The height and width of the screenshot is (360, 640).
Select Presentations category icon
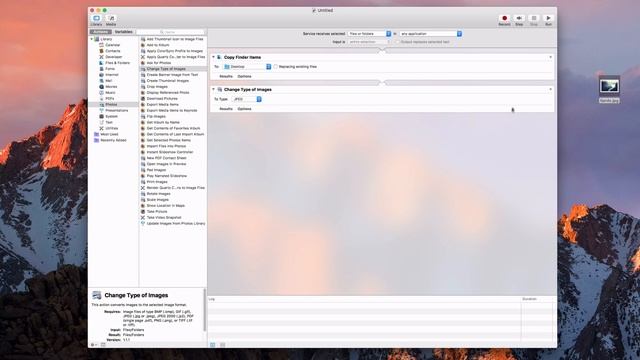[x=102, y=110]
